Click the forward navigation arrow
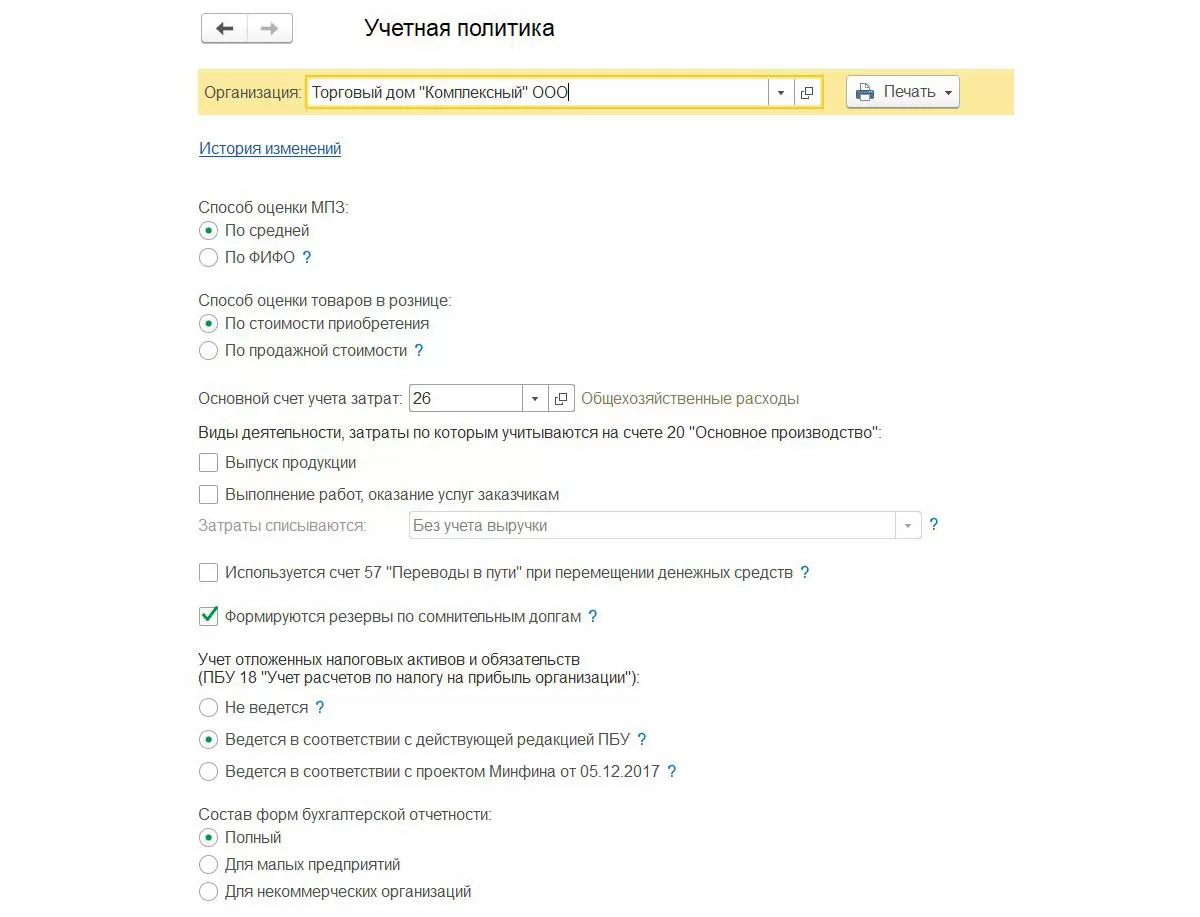This screenshot has height=917, width=1200. pyautogui.click(x=269, y=29)
